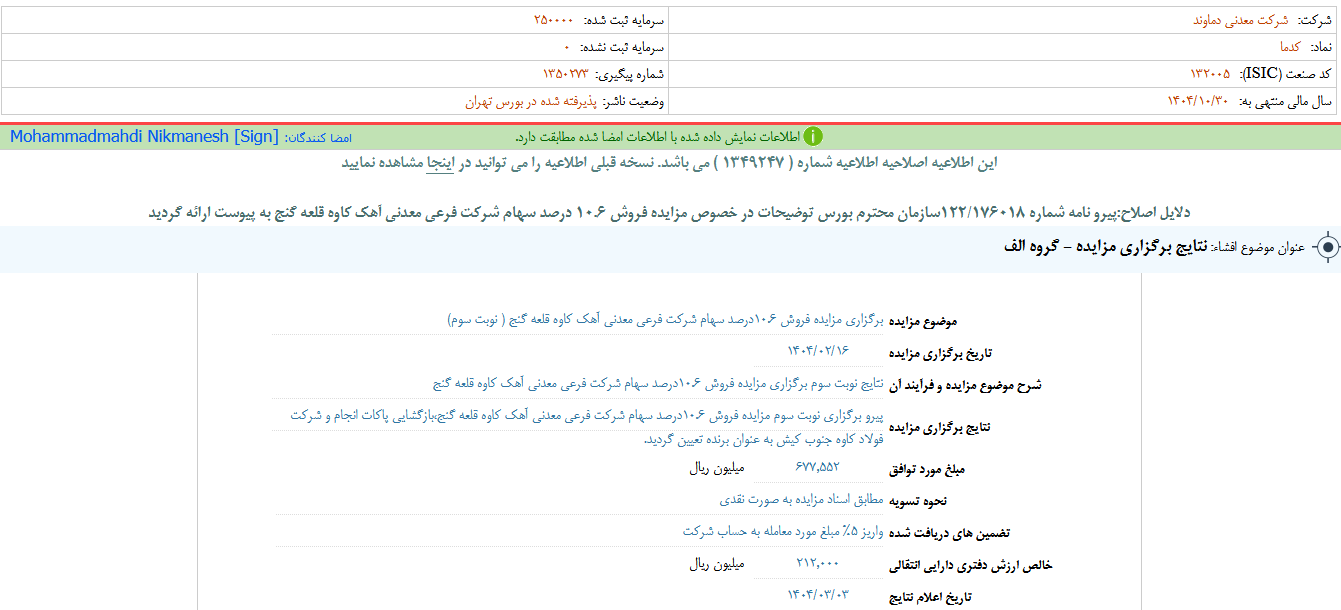Select tracking number 1350273
The height and width of the screenshot is (610, 1341).
[x=565, y=74]
